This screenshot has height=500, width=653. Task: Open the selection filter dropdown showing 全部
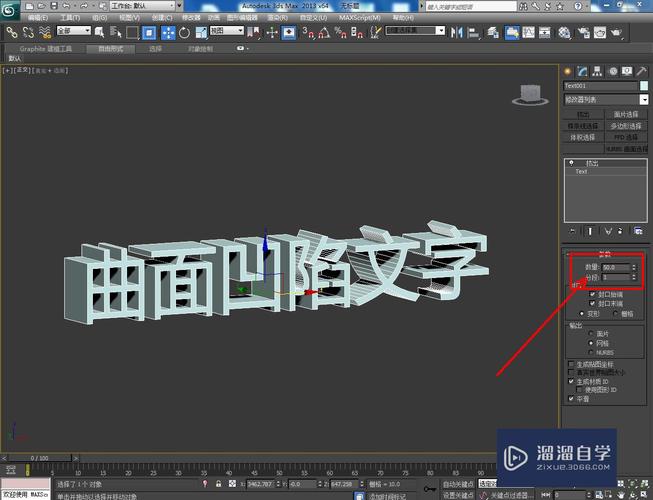[x=73, y=30]
